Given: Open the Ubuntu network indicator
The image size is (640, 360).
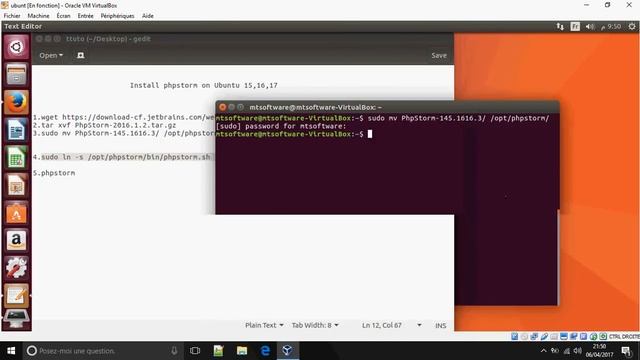Looking at the screenshot, I should tap(560, 27).
